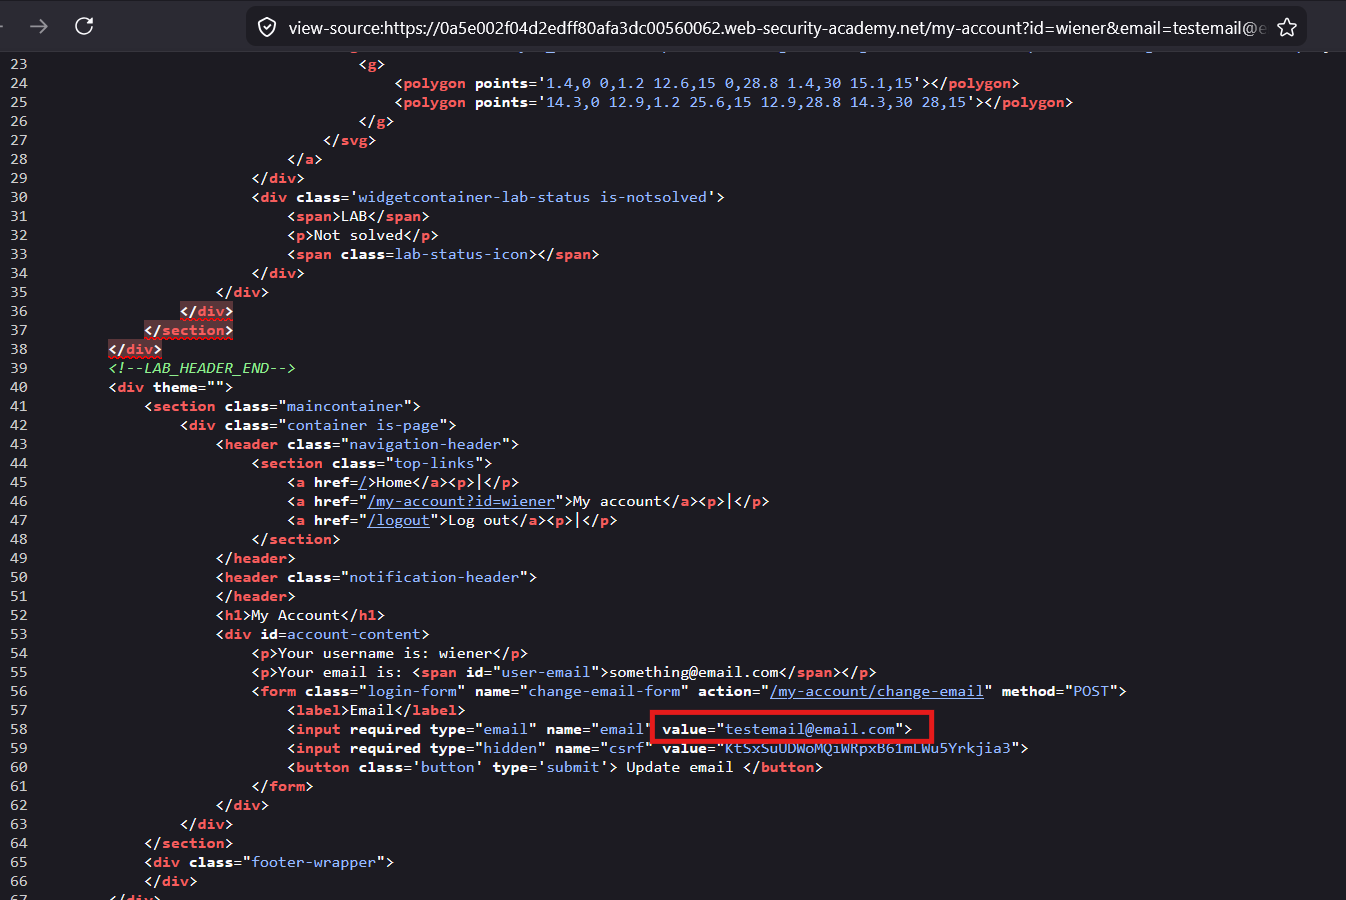Click the closing svg tag on line 27
1346x900 pixels.
point(349,140)
